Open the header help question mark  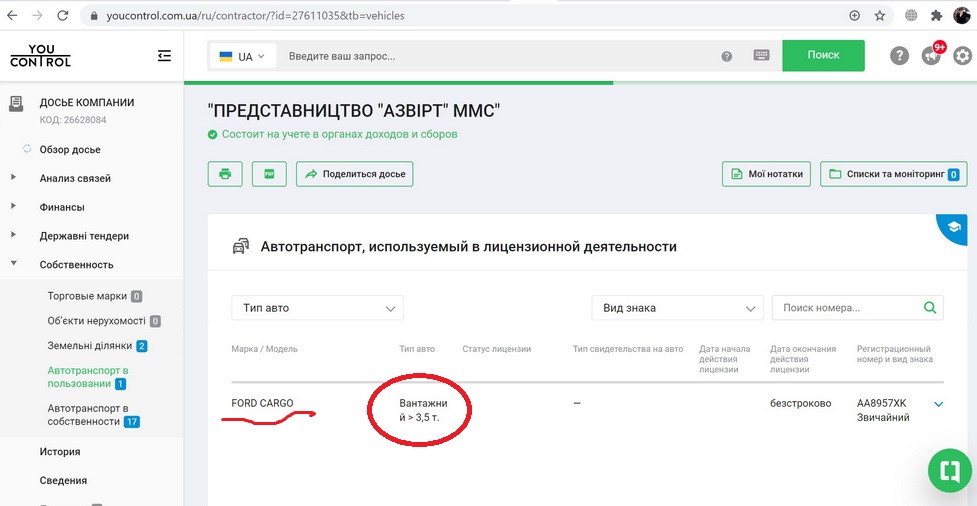[898, 56]
